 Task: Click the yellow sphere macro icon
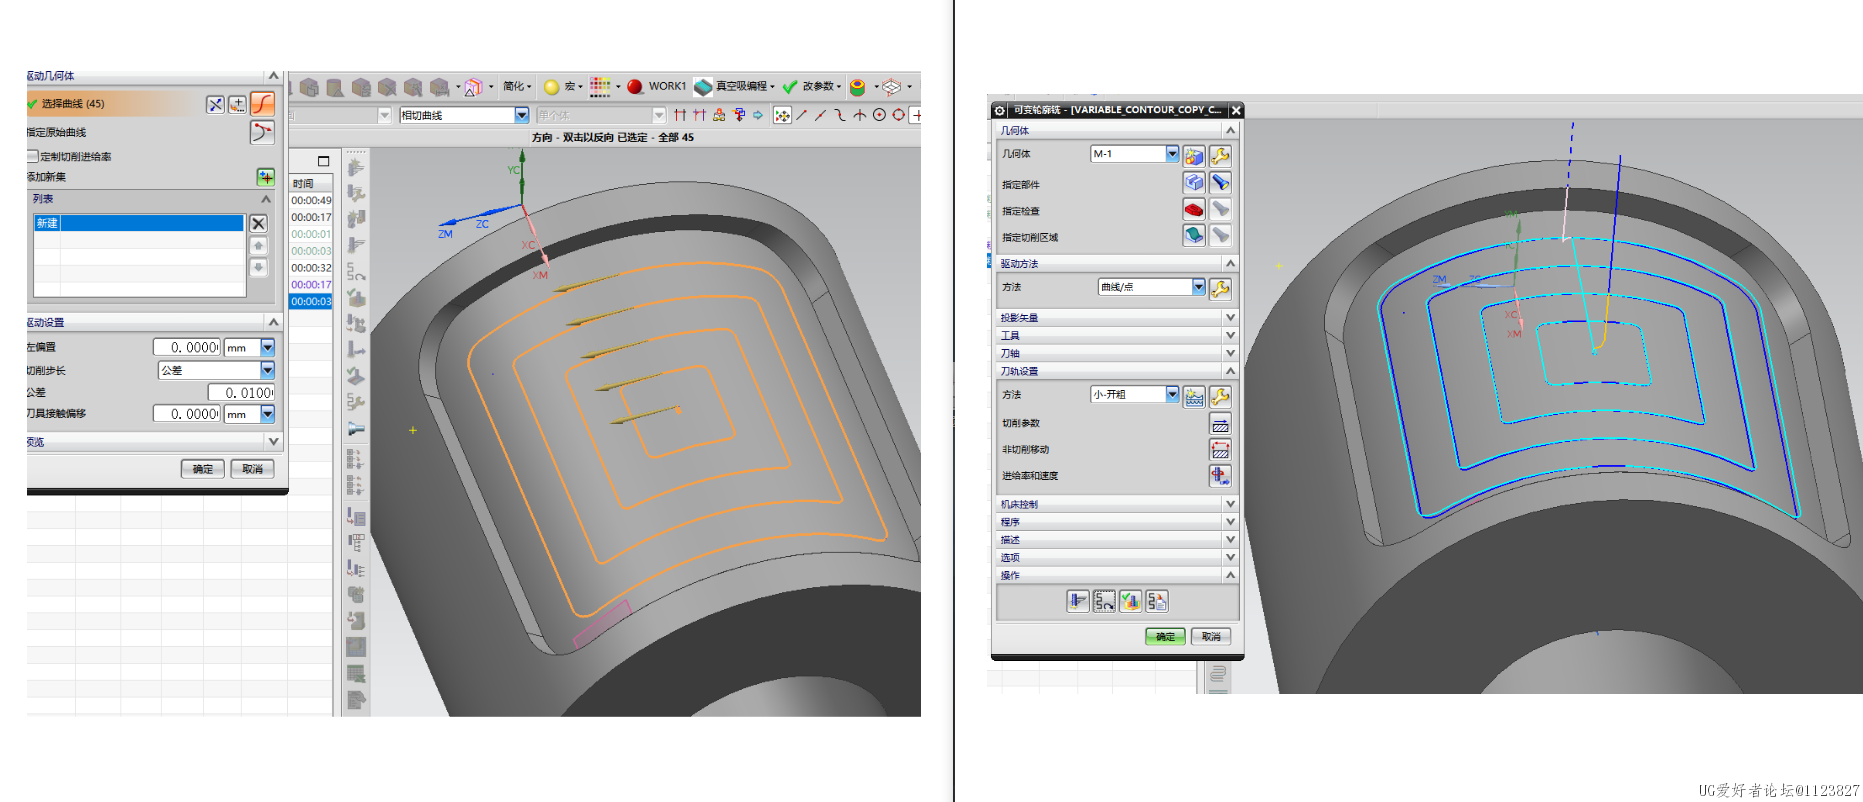[551, 87]
